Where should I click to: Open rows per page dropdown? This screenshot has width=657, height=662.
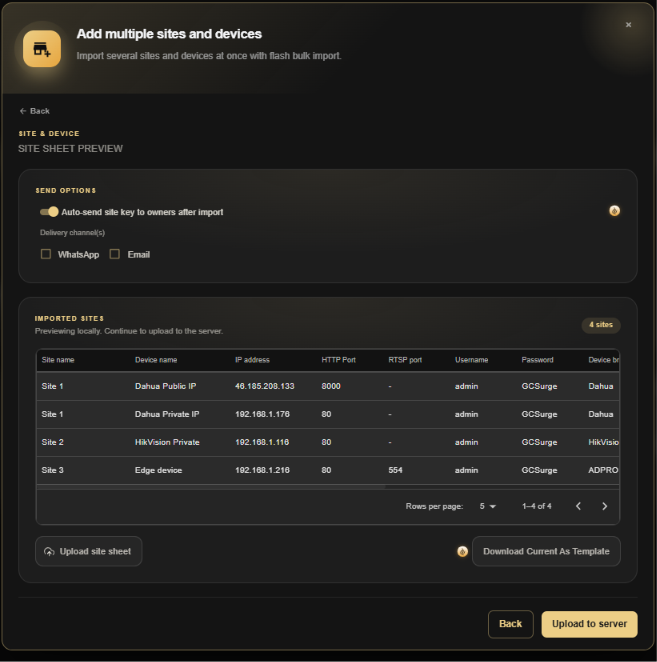488,506
